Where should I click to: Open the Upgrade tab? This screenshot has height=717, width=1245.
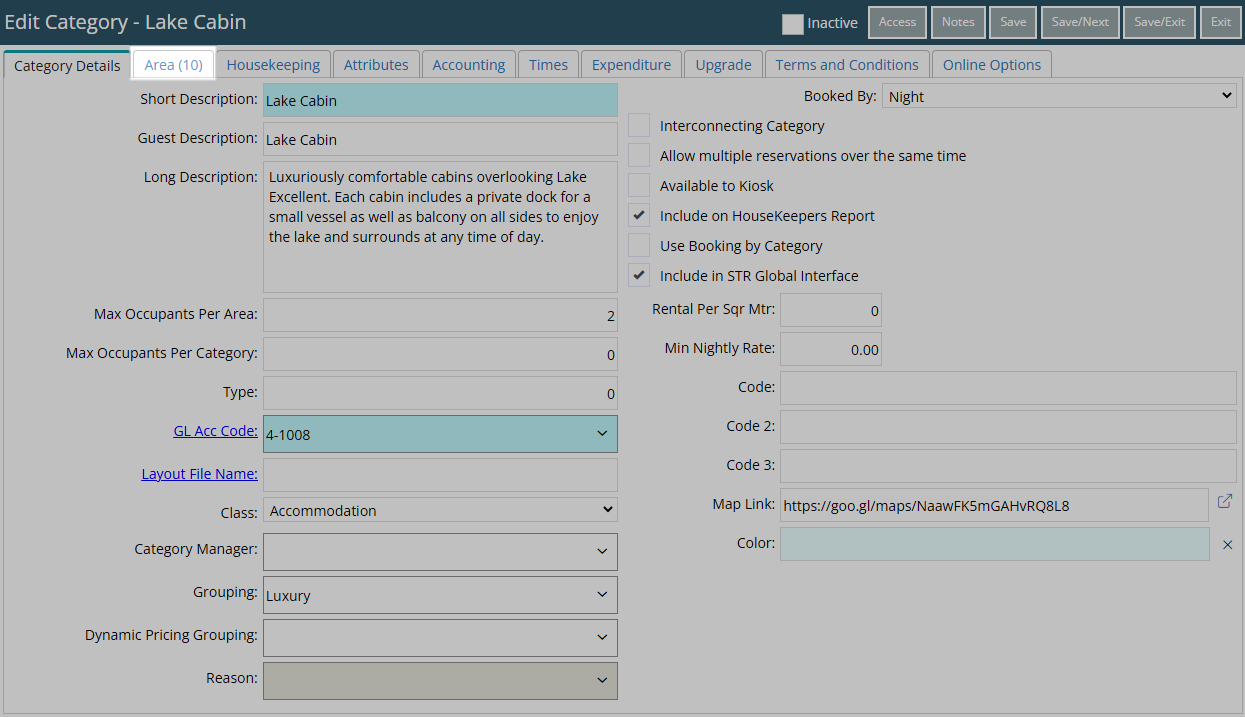click(724, 65)
